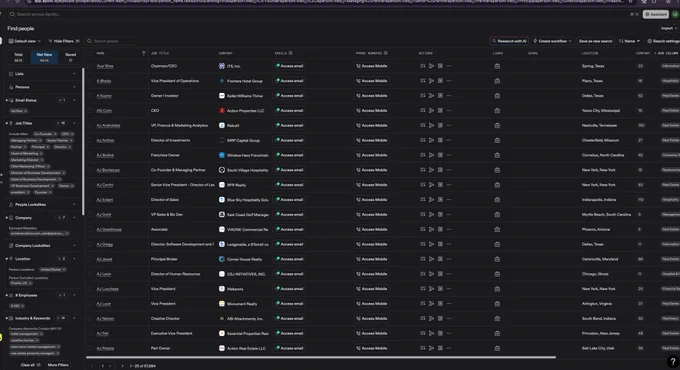Screen dimensions: 680x370
Task: Open Search settings gear
Action: (664, 41)
